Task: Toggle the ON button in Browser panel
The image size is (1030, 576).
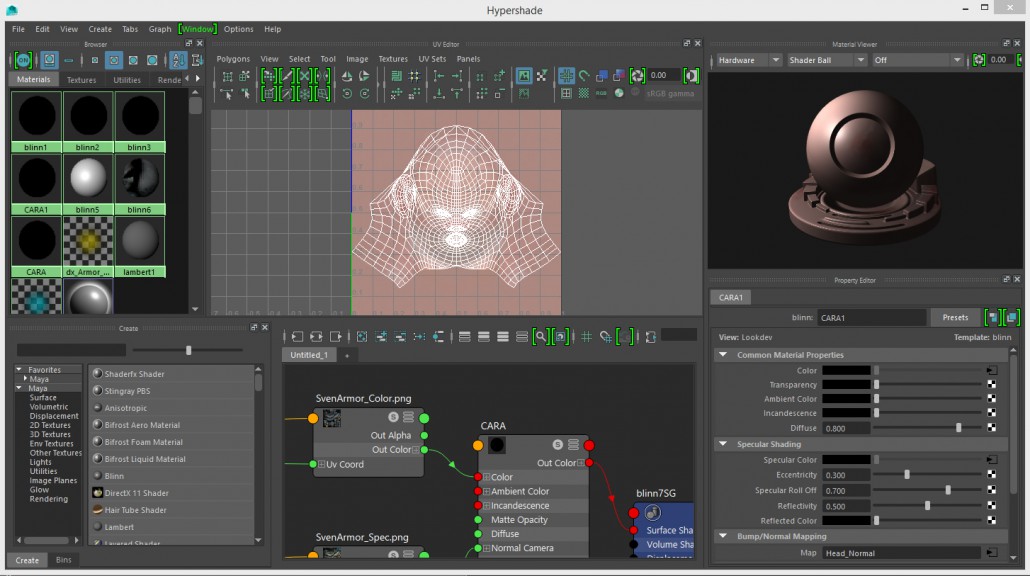Action: [x=23, y=60]
